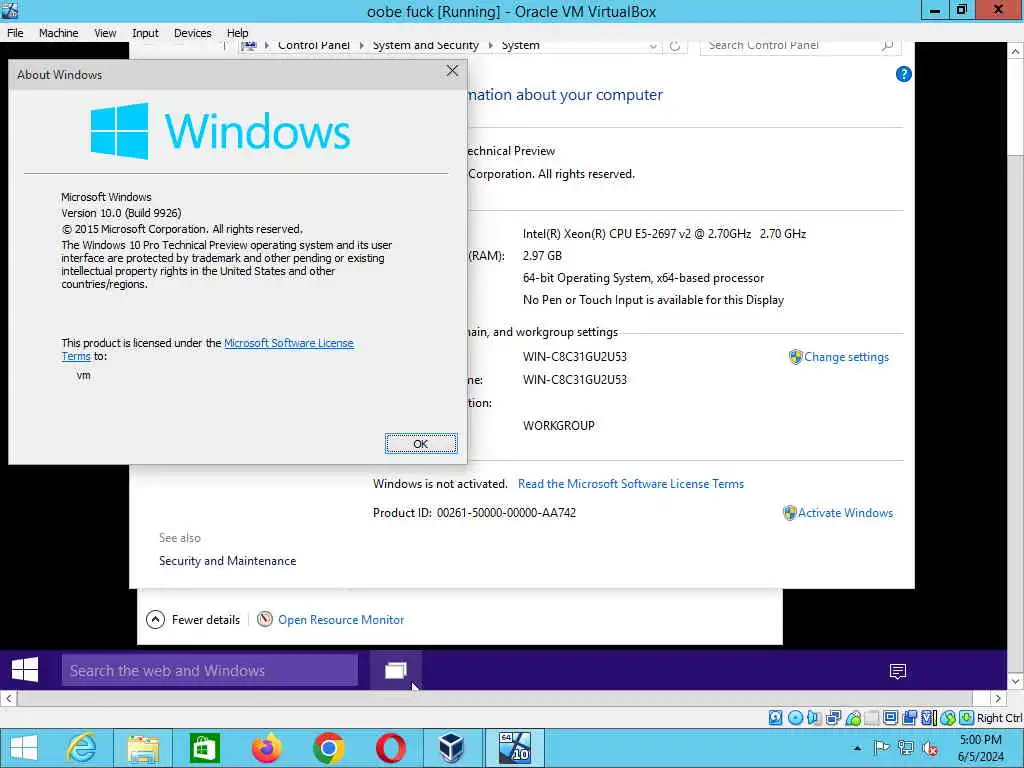Open the blue help question mark icon
The height and width of the screenshot is (768, 1024).
click(x=903, y=74)
